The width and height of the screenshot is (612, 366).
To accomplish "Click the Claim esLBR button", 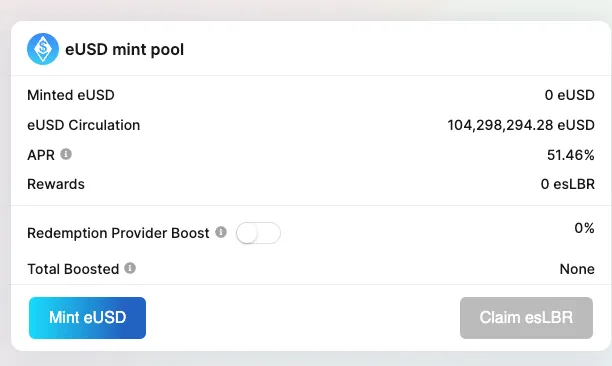I will [x=526, y=318].
